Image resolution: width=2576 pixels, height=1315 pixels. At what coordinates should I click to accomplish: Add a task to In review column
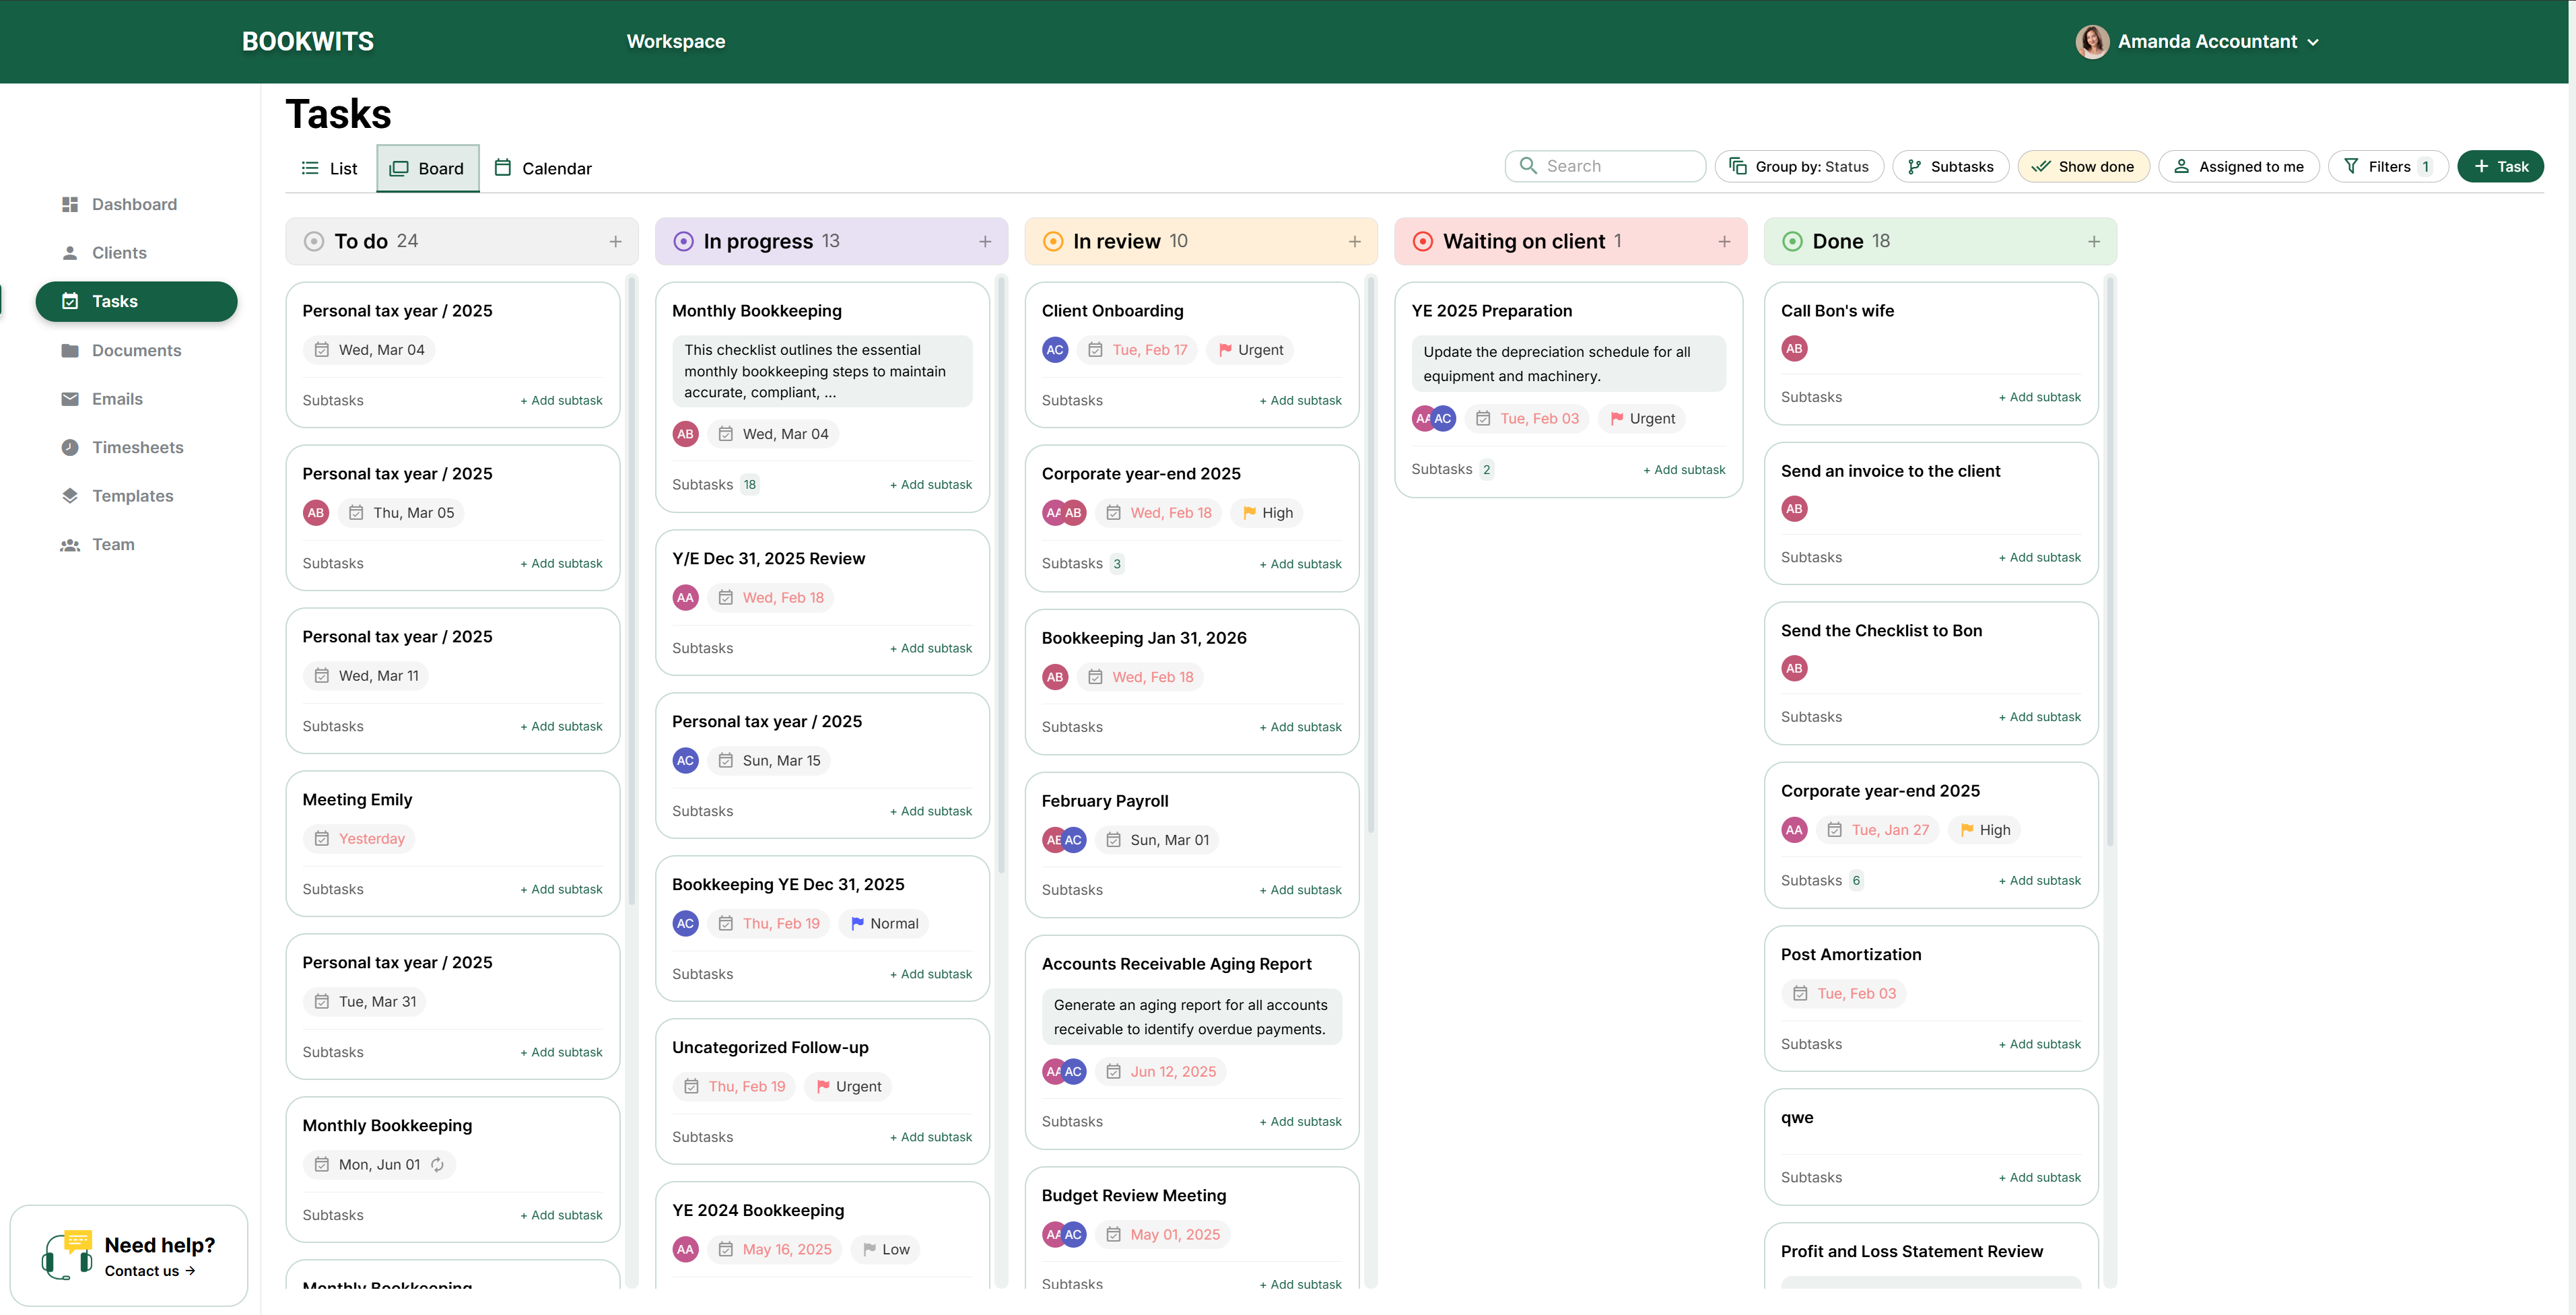(1355, 241)
